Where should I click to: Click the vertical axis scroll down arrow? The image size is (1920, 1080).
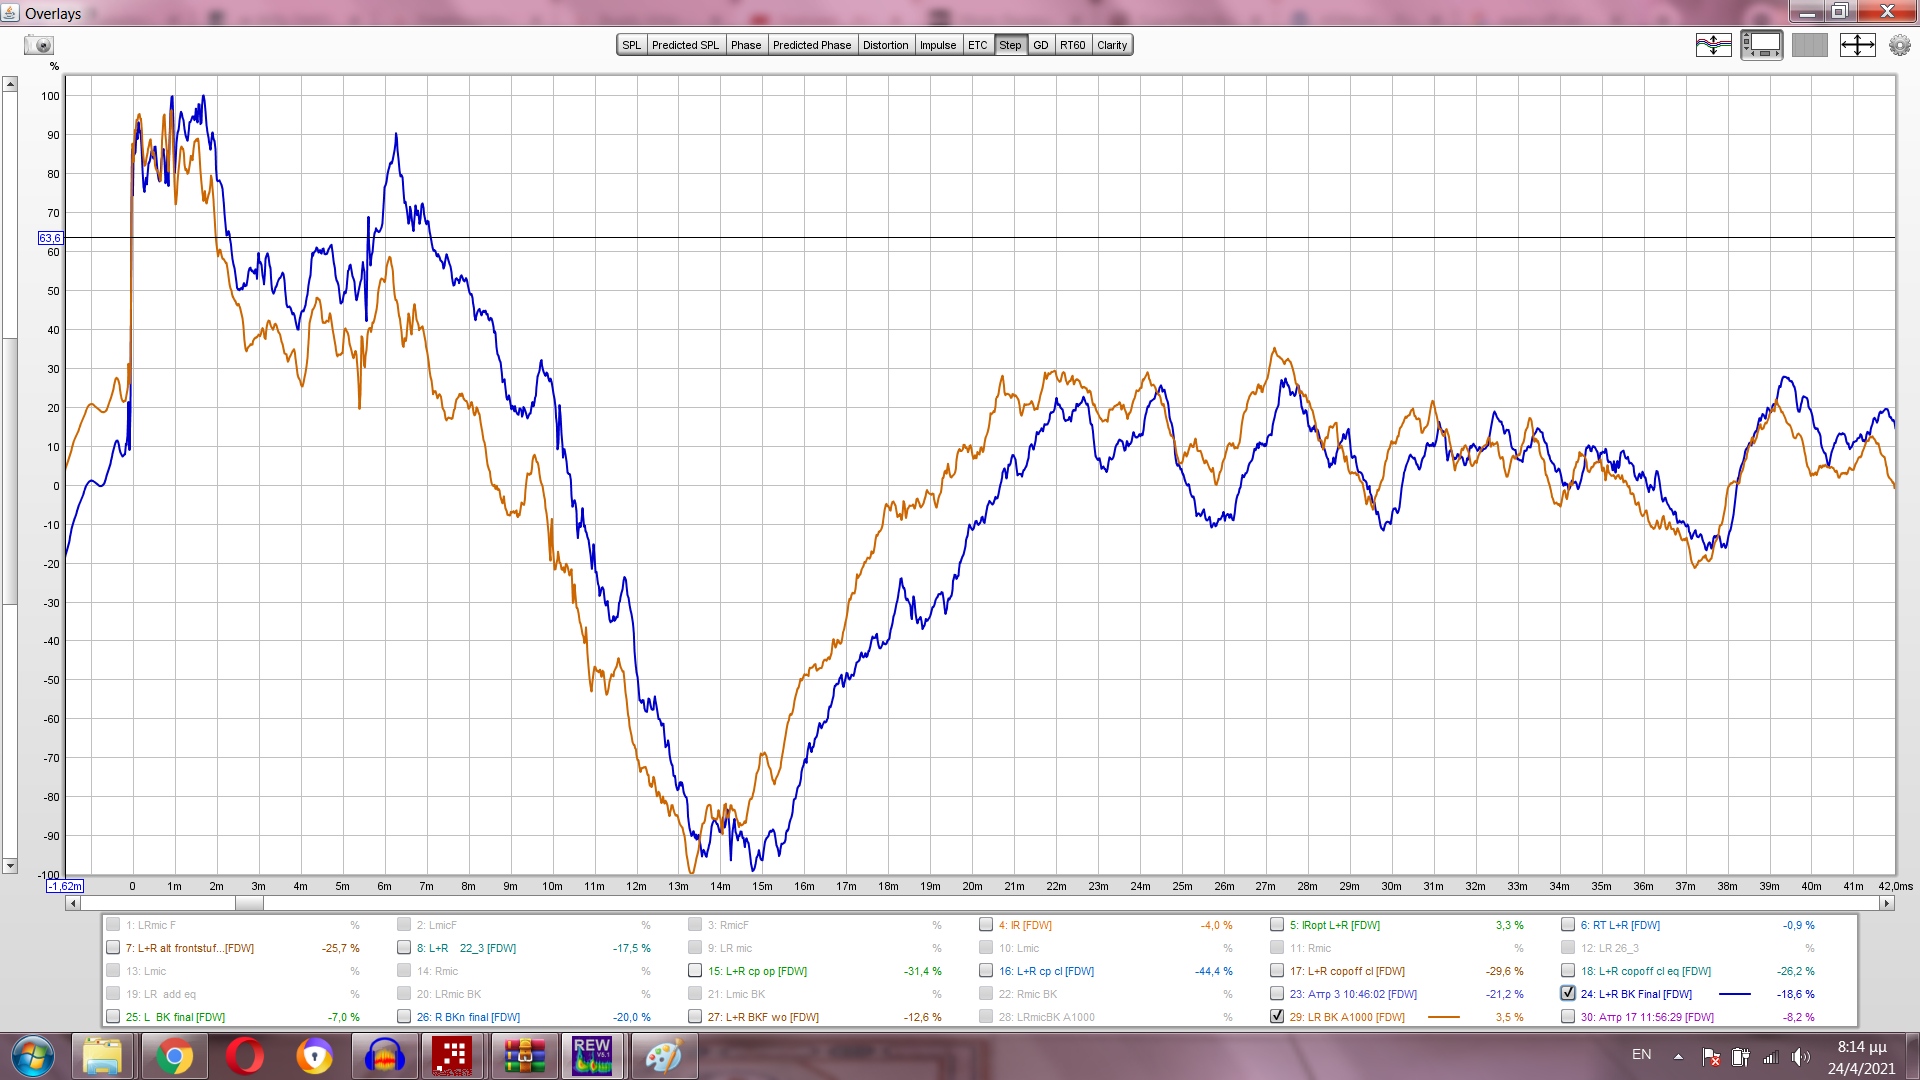10,866
